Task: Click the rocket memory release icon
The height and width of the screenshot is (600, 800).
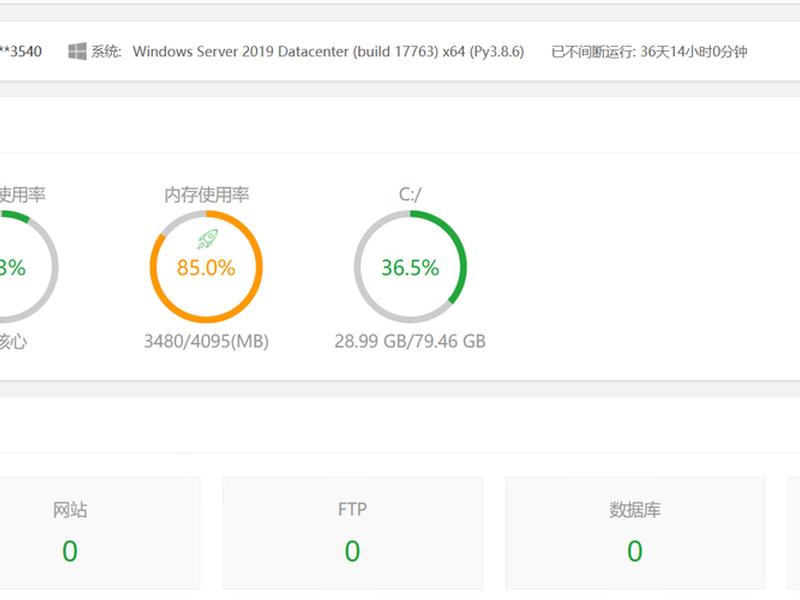Action: pos(207,239)
